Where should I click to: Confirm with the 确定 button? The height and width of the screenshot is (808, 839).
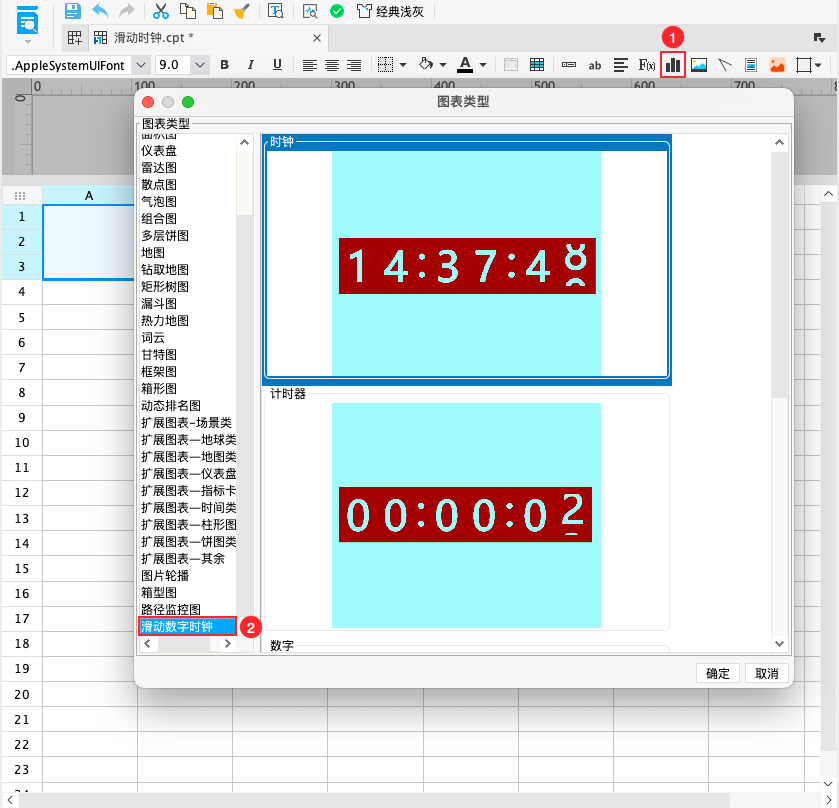[718, 674]
